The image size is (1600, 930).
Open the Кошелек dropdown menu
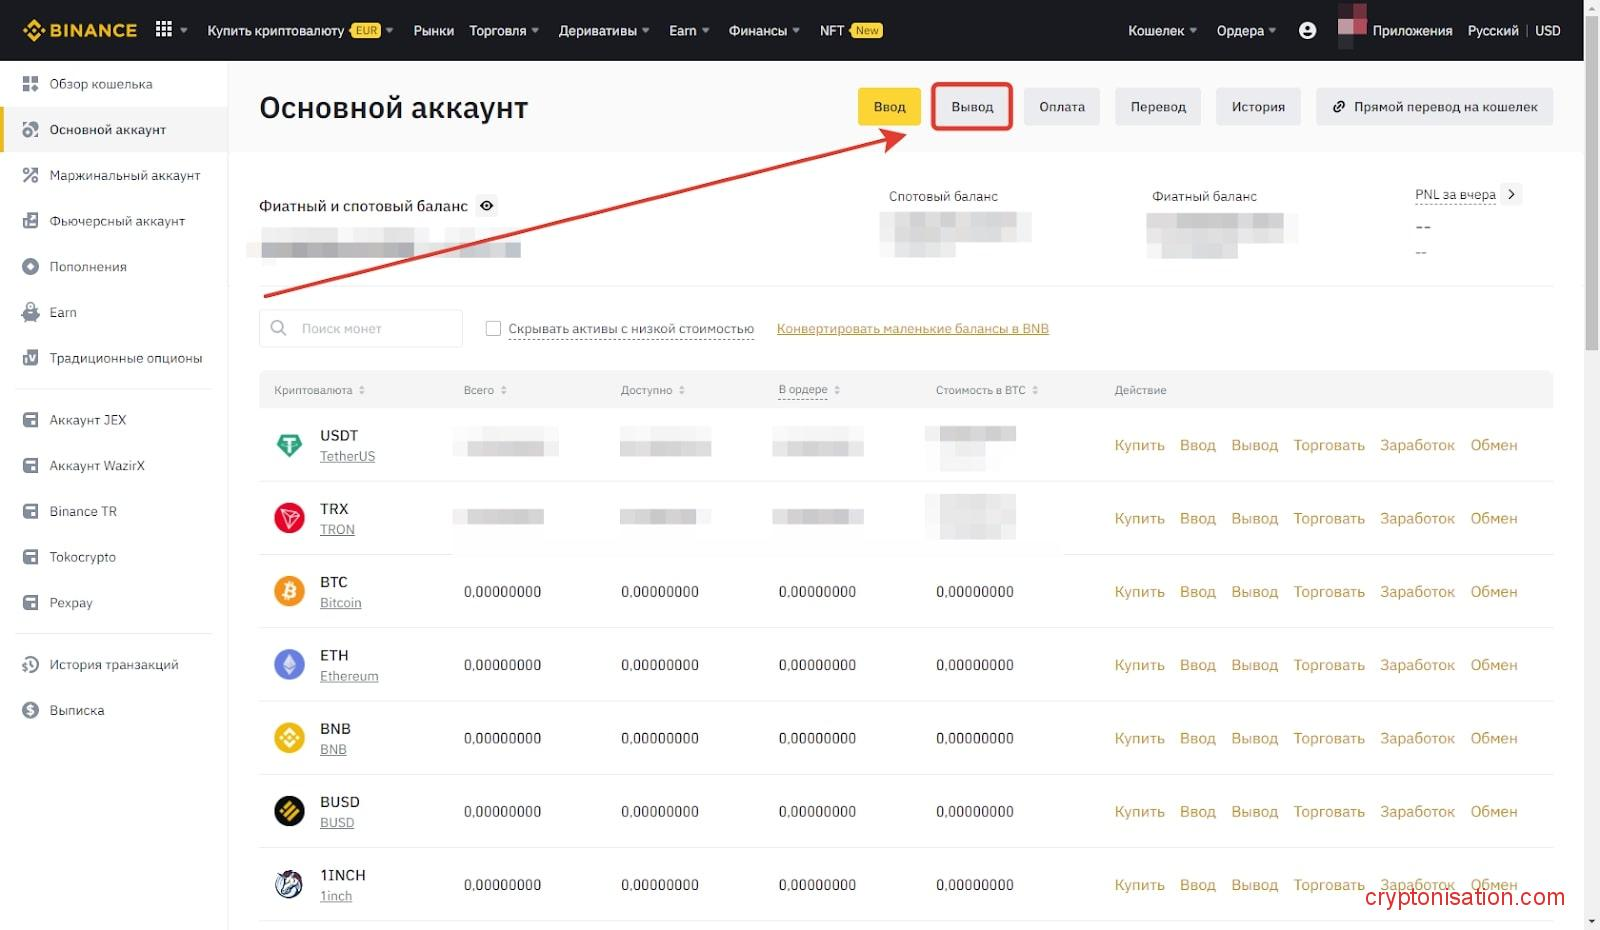(x=1158, y=30)
